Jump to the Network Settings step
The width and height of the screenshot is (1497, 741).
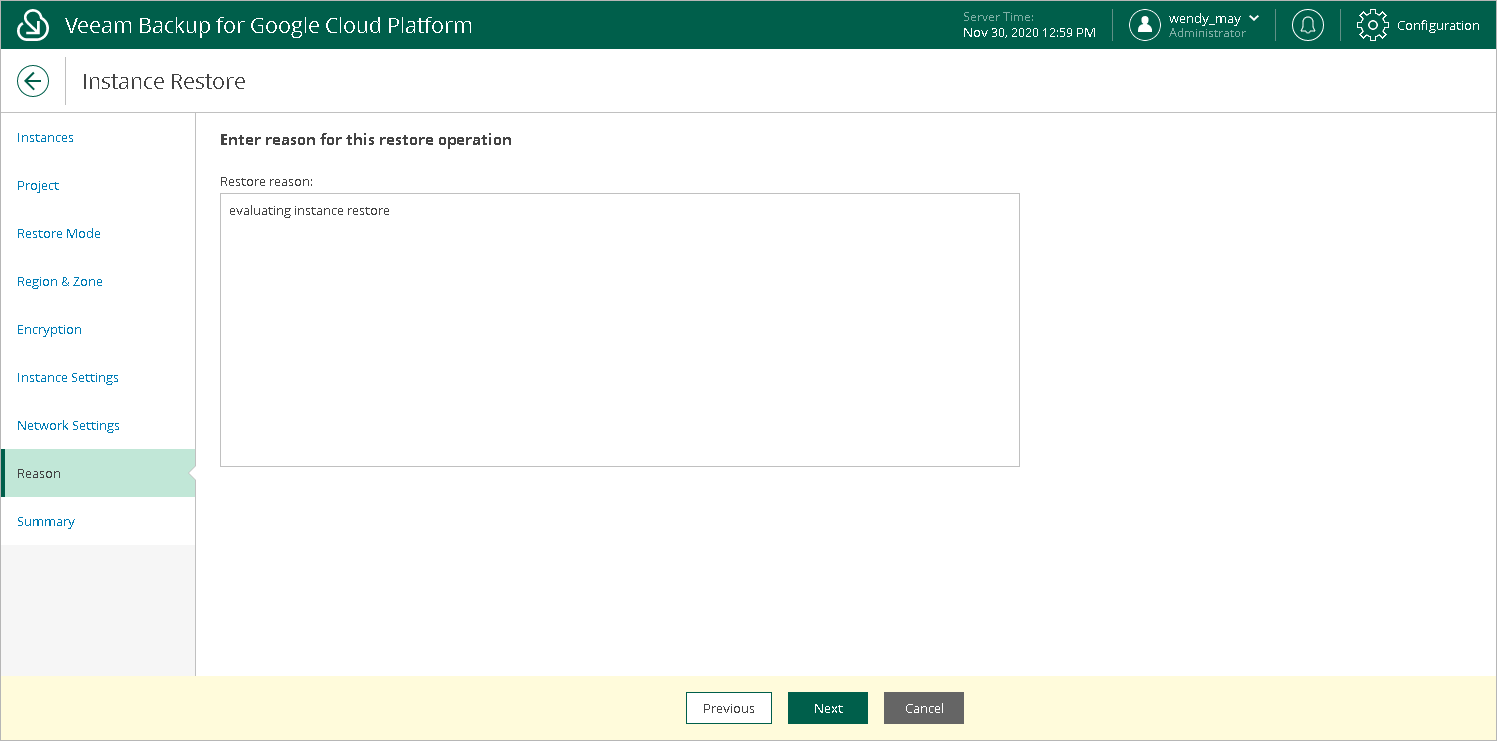coord(98,425)
